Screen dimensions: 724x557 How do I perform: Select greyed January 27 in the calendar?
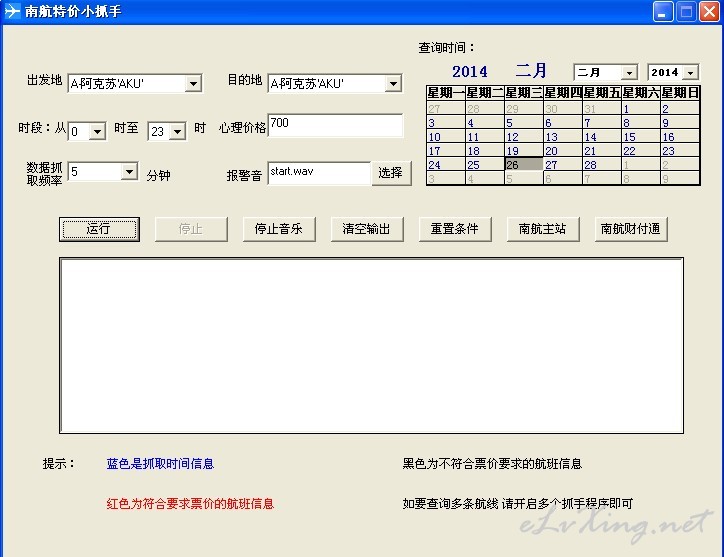pyautogui.click(x=446, y=109)
